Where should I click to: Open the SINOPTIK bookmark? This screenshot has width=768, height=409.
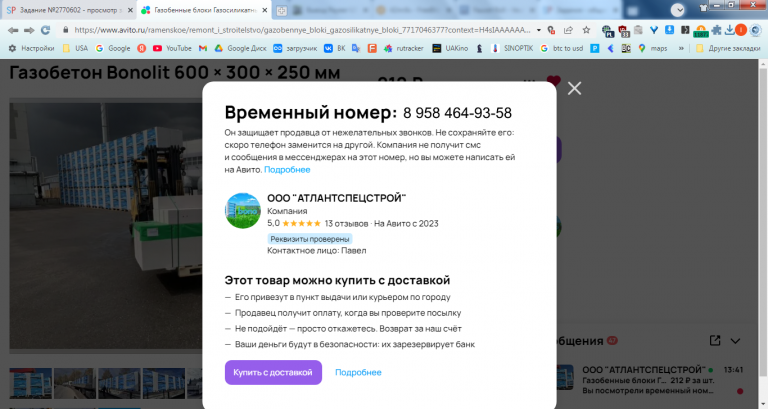pyautogui.click(x=512, y=48)
